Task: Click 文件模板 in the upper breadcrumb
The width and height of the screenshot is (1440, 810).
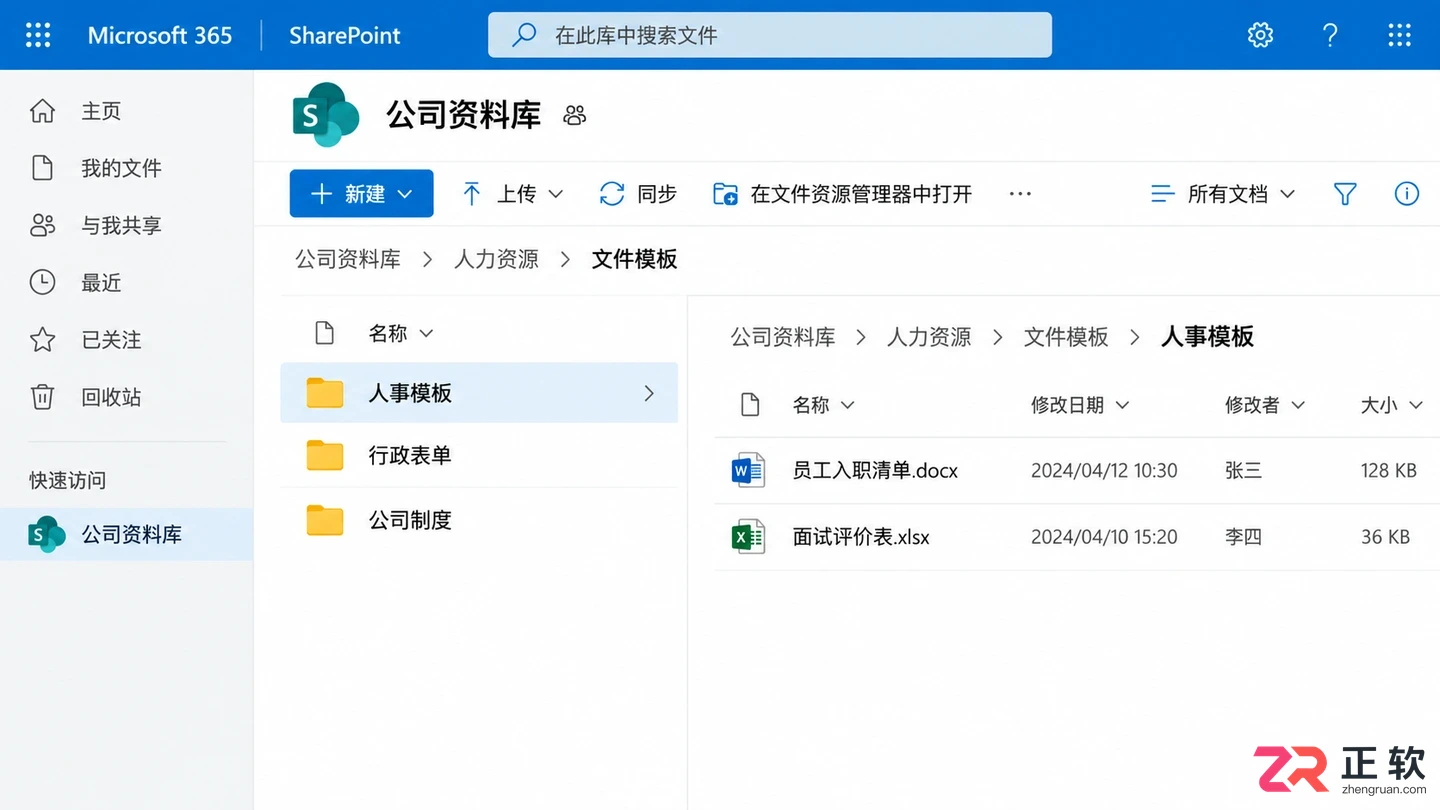Action: [x=635, y=260]
